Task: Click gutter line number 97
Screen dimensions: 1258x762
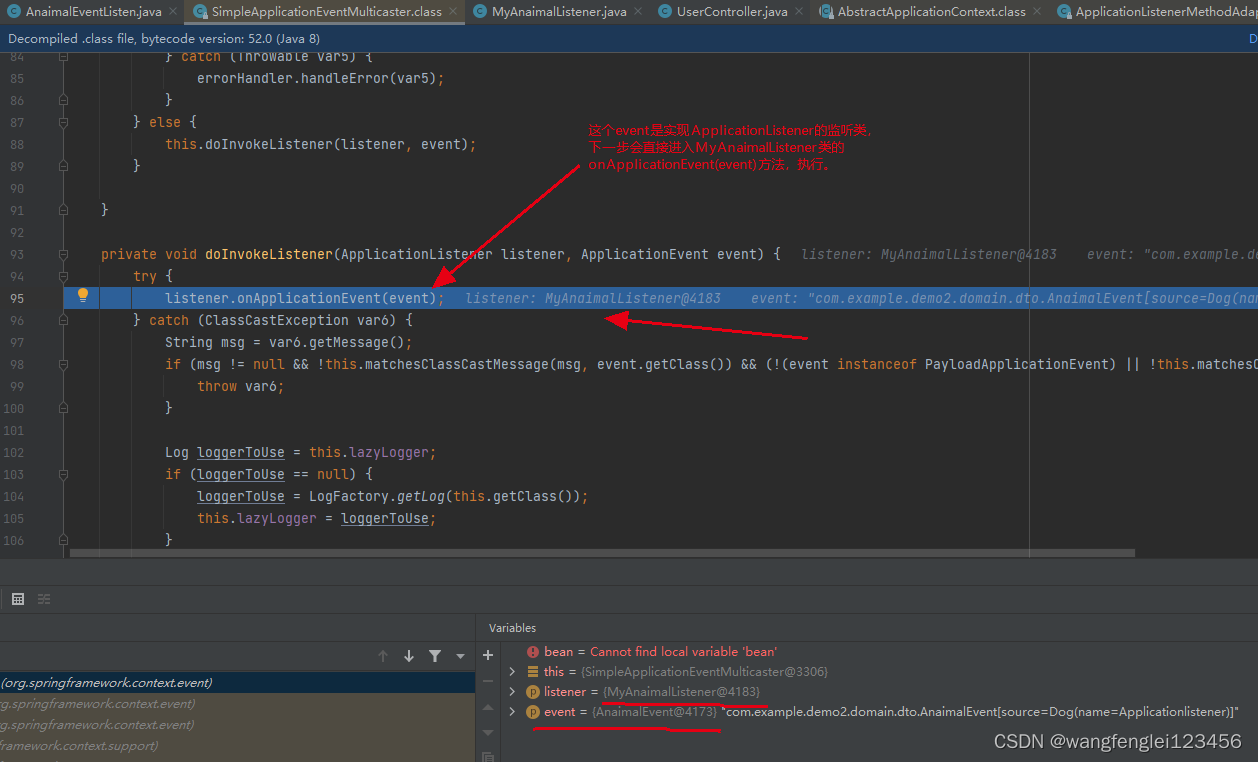Action: 16,342
